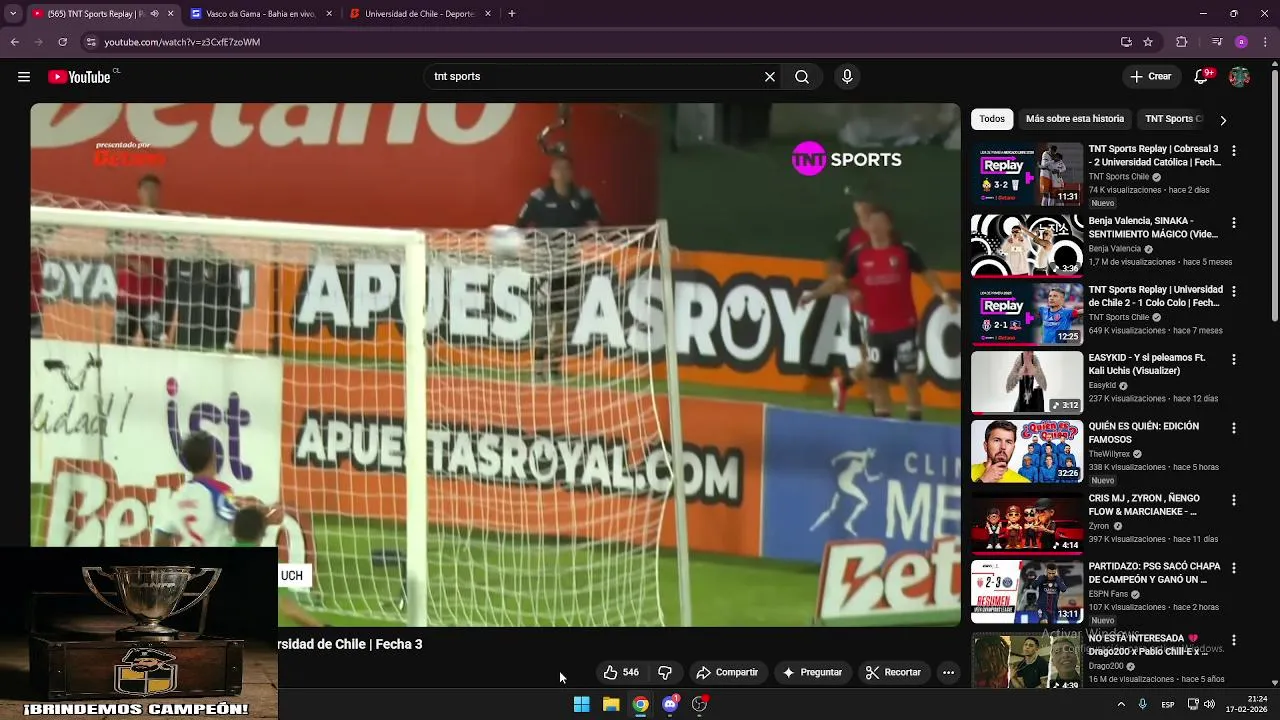Open the YouTube guide hamburger menu
1280x720 pixels.
pyautogui.click(x=24, y=77)
